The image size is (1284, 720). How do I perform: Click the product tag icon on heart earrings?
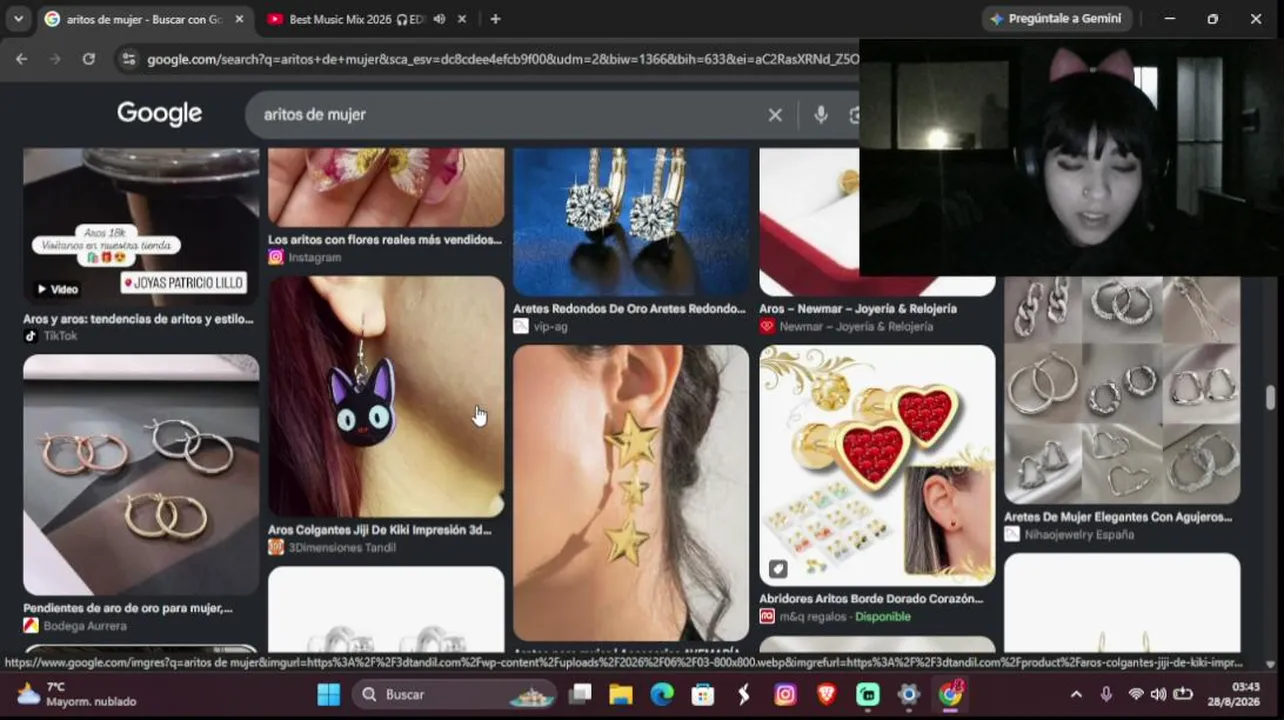(x=778, y=569)
